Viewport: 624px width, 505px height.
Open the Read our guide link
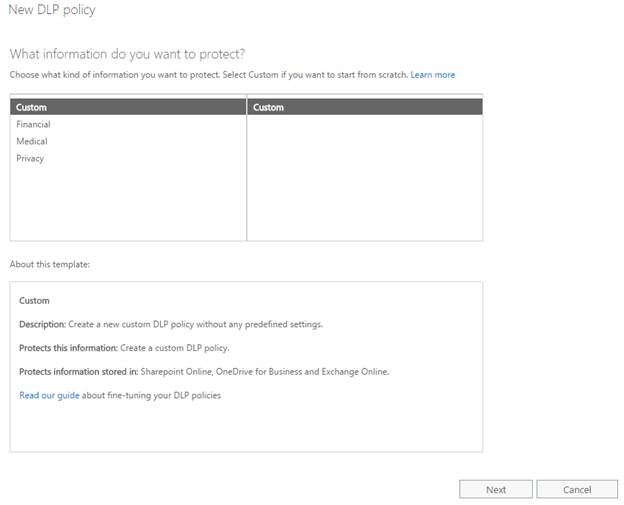pyautogui.click(x=49, y=395)
